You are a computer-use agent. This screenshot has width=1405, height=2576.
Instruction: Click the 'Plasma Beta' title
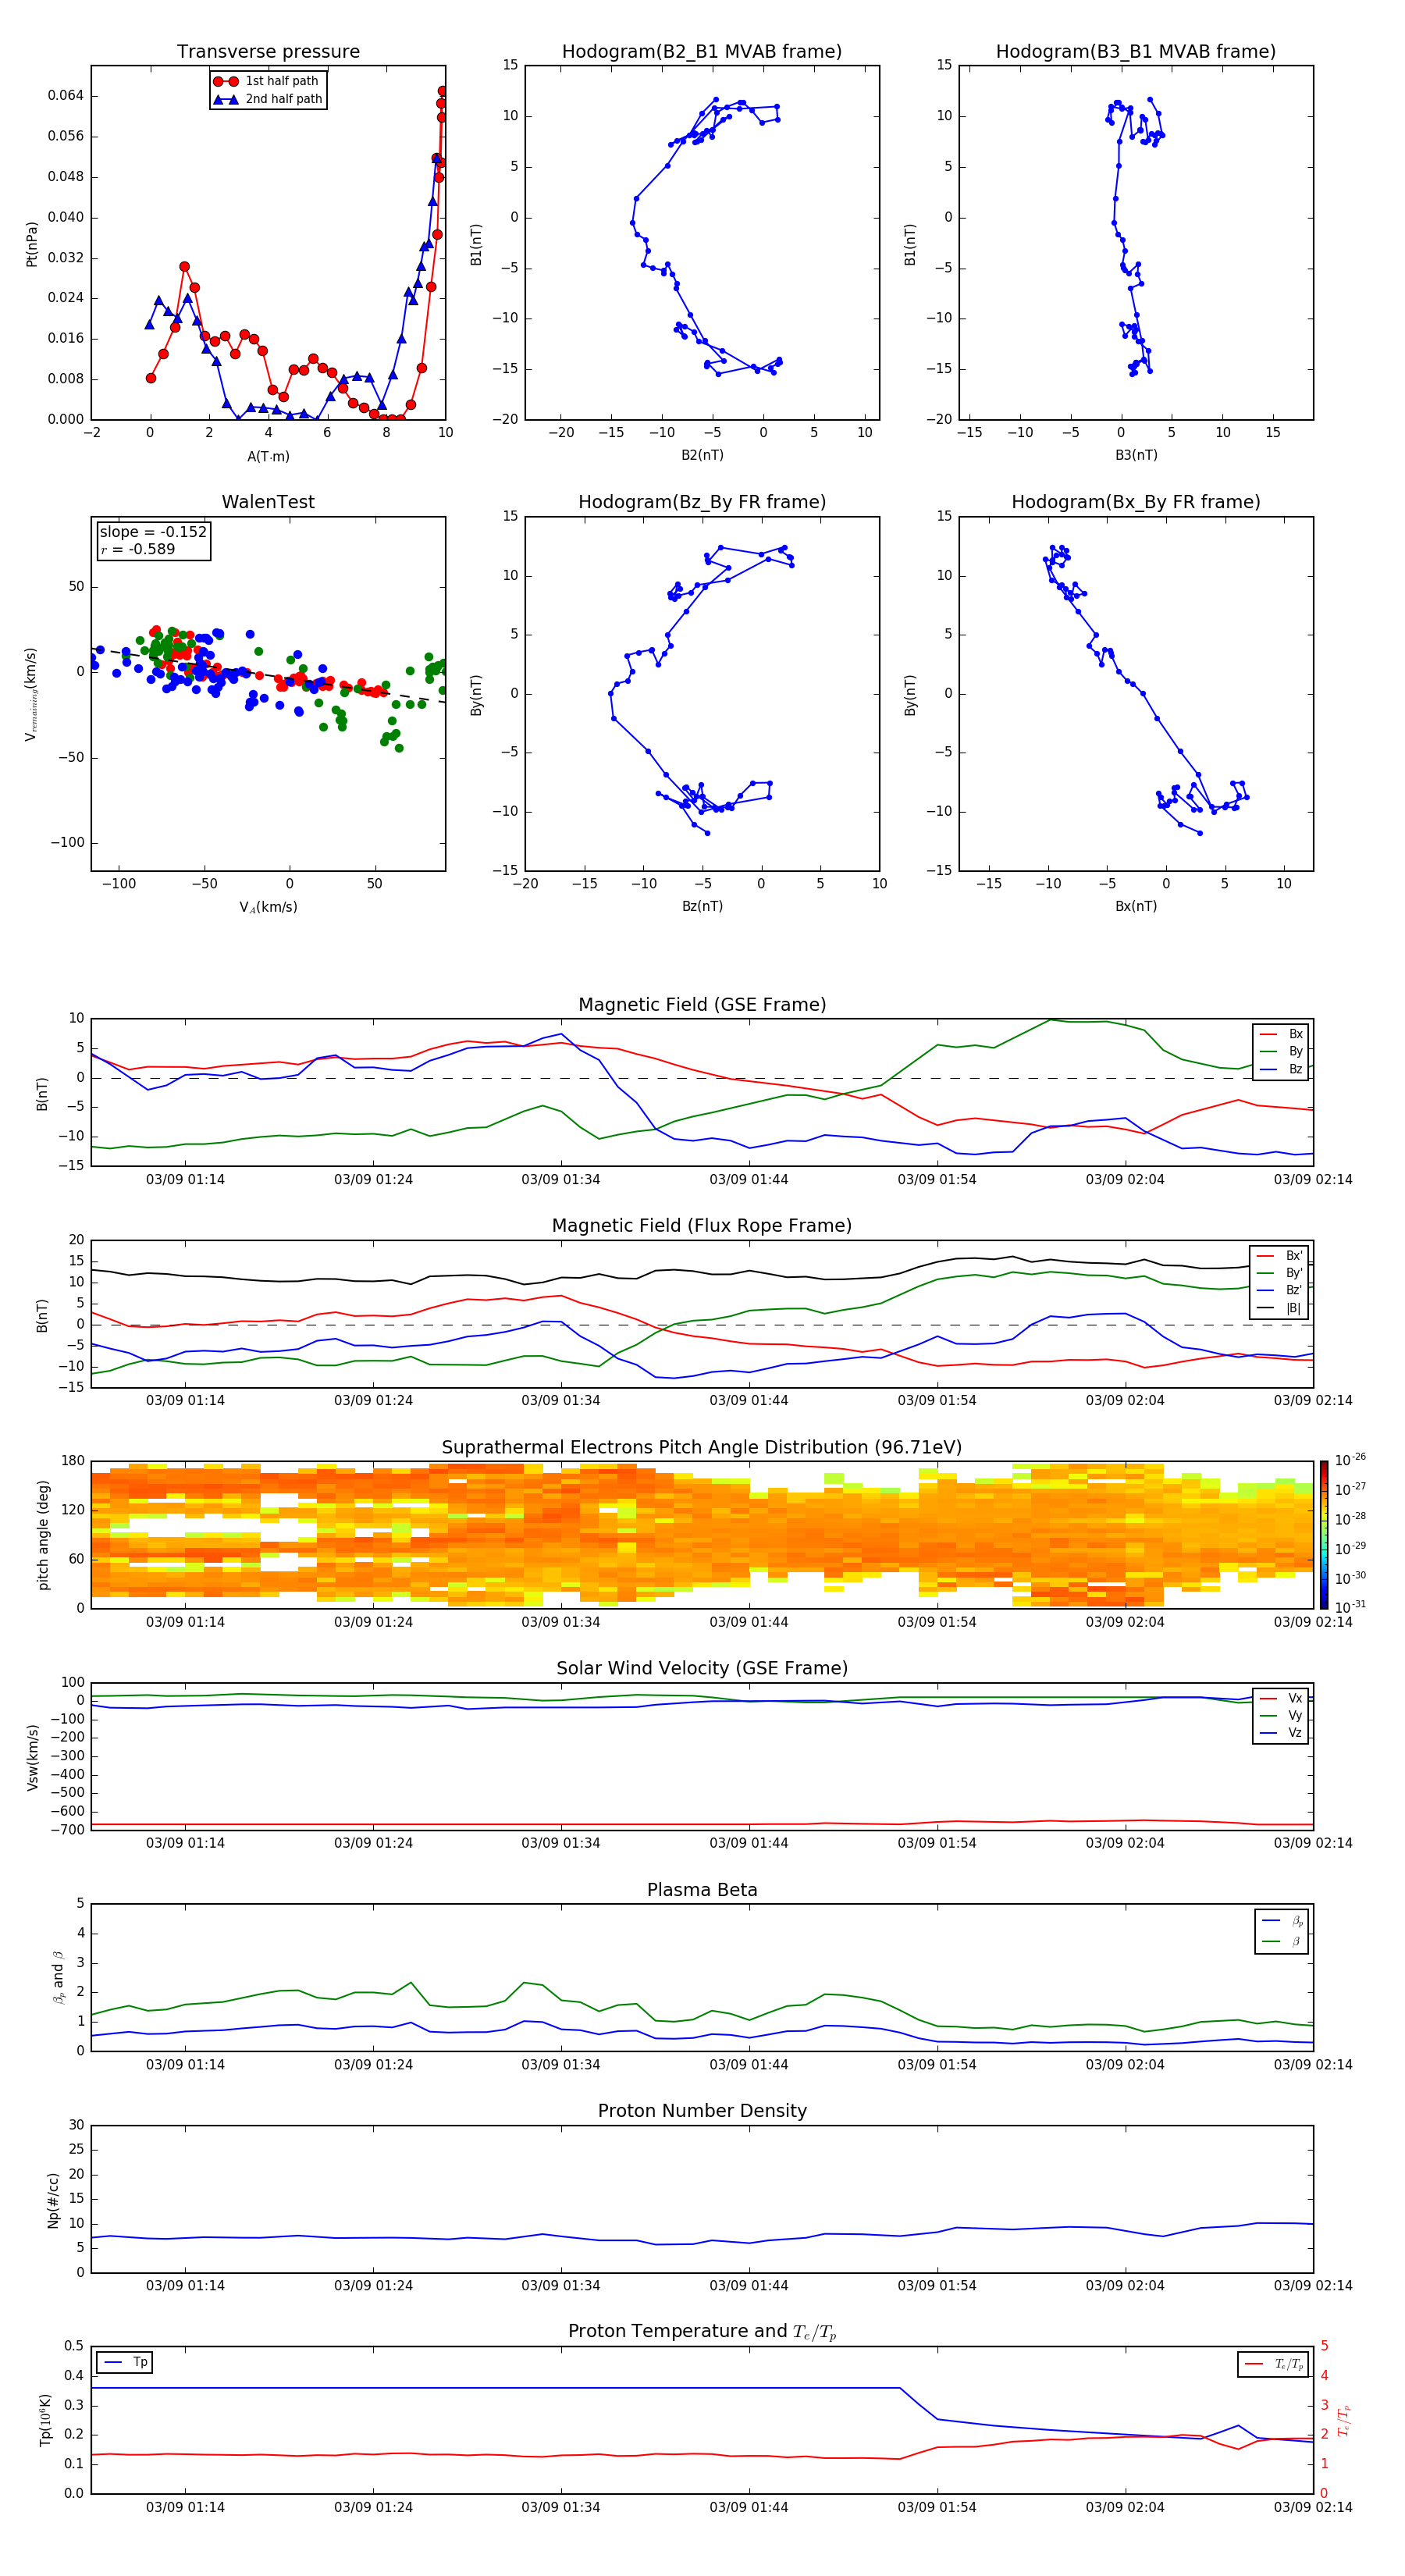click(702, 1890)
